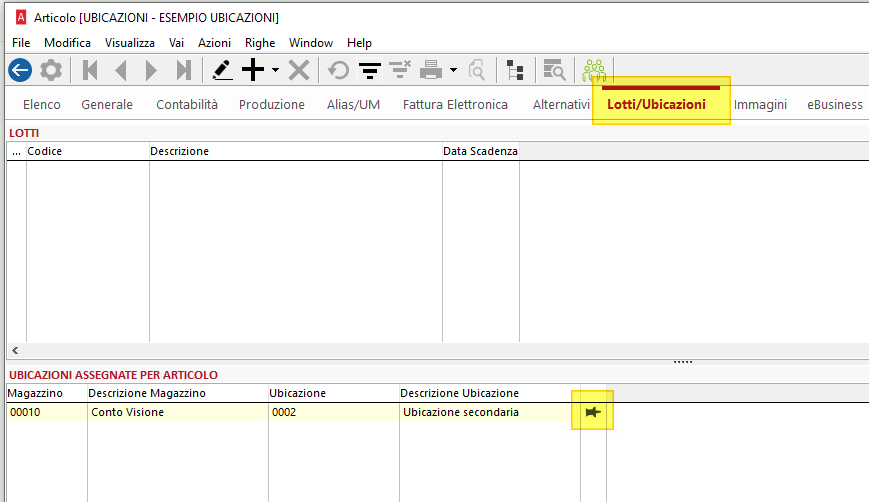The height and width of the screenshot is (502, 869).
Task: Click the search list magnifier icon
Action: (x=554, y=70)
